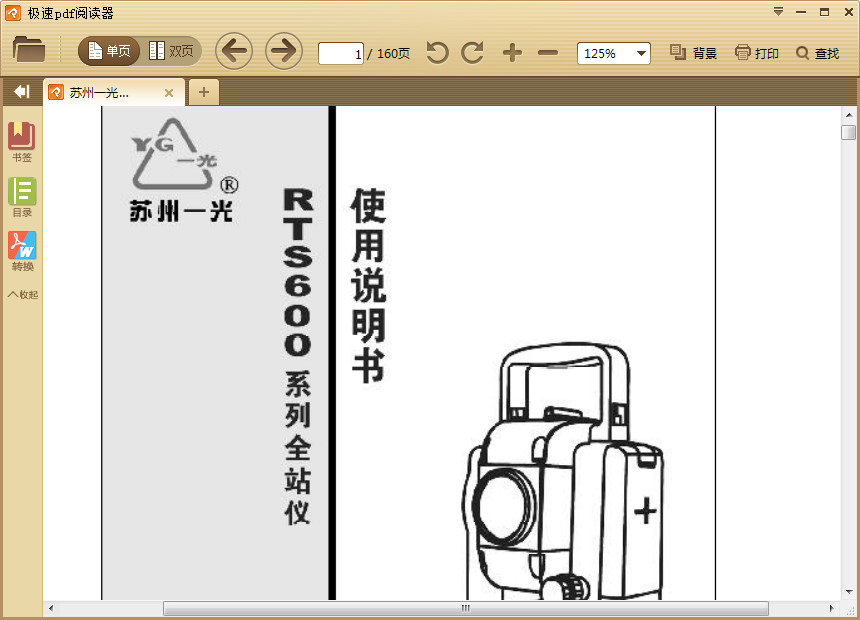Open the table of contents (目录)
Image resolution: width=860 pixels, height=620 pixels.
coord(22,197)
